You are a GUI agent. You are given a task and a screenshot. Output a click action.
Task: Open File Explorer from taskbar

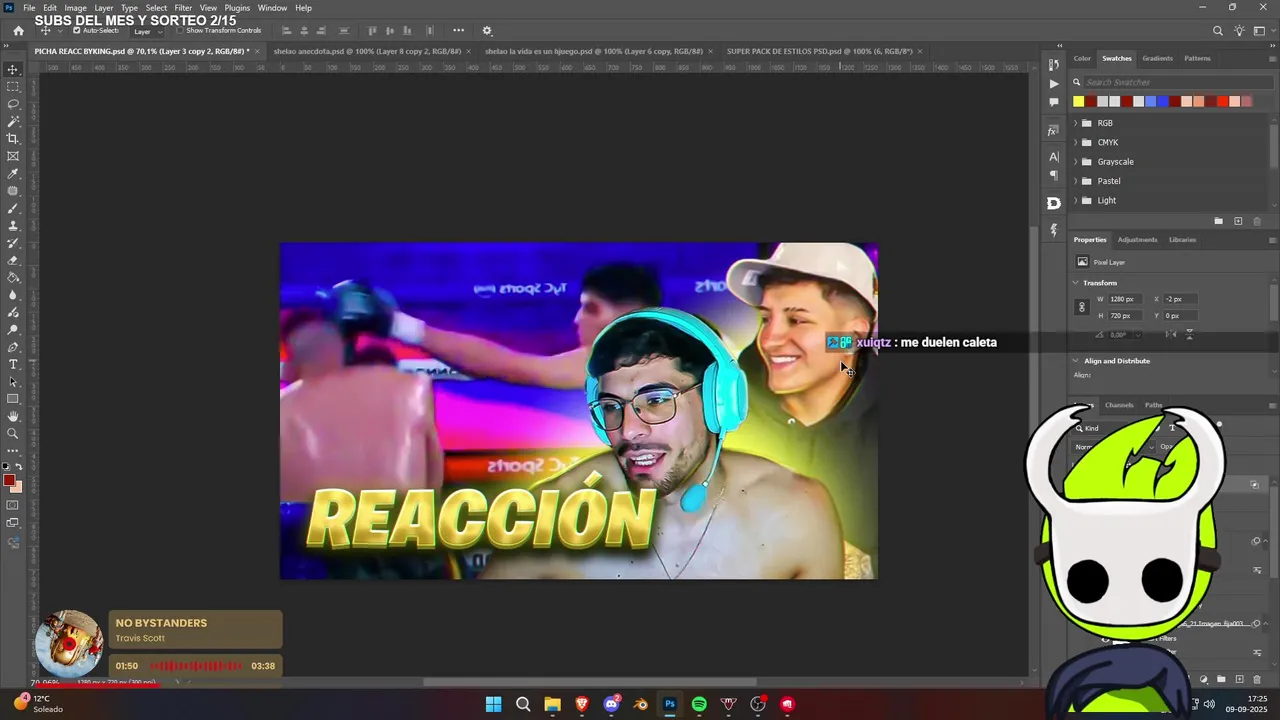(552, 704)
